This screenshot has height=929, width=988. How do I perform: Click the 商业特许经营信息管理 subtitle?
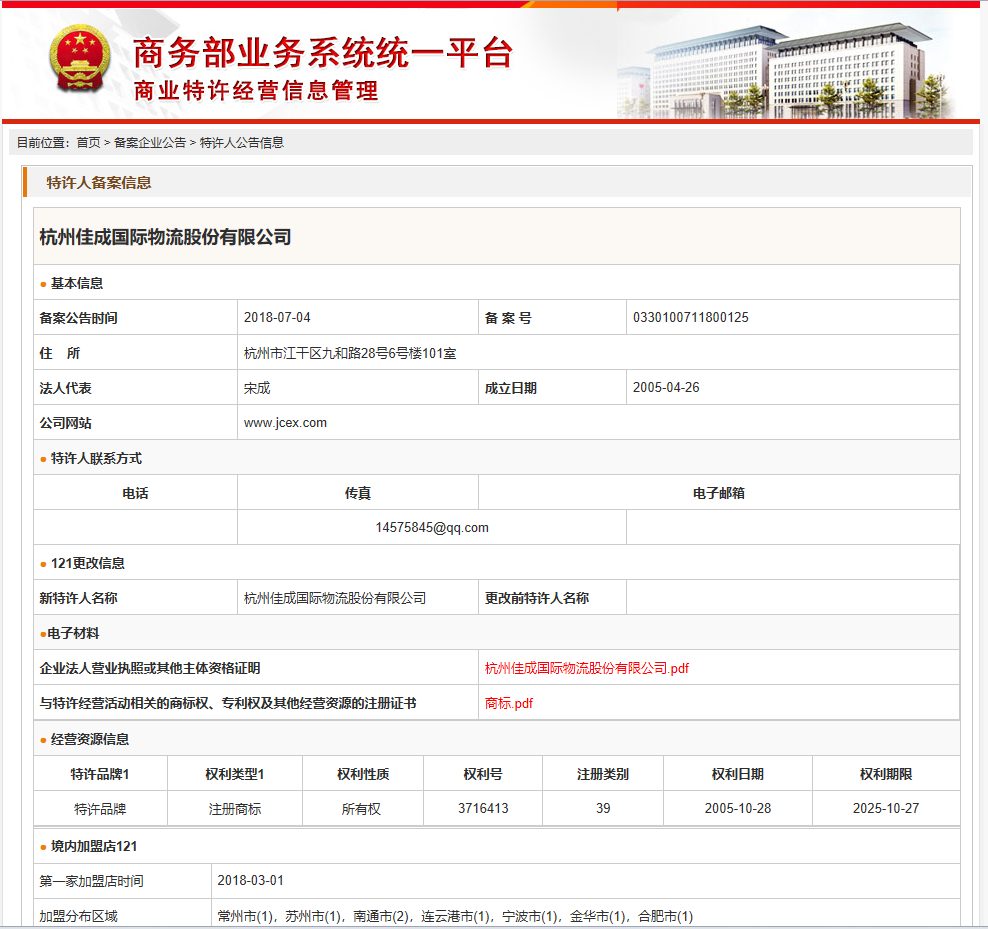pyautogui.click(x=256, y=91)
